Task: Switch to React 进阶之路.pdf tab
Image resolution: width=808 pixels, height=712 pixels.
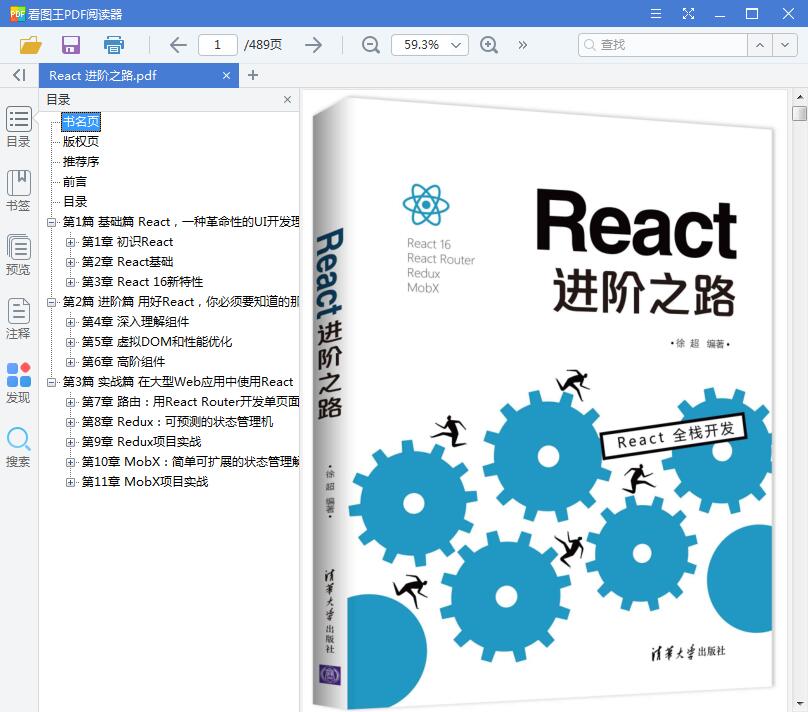Action: coord(139,75)
